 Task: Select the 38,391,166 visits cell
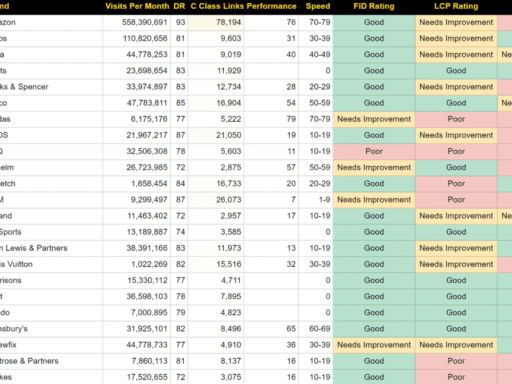pyautogui.click(x=137, y=248)
